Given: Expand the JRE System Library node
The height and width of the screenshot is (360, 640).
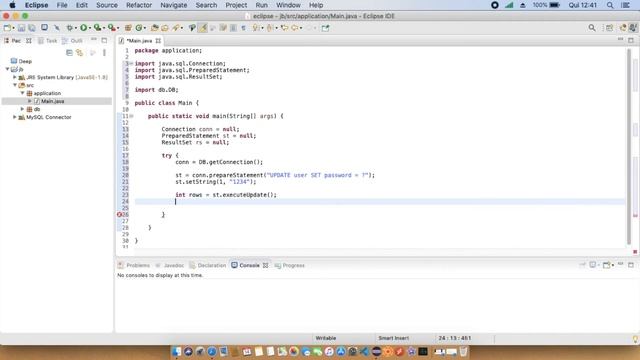Looking at the screenshot, I should [15, 77].
